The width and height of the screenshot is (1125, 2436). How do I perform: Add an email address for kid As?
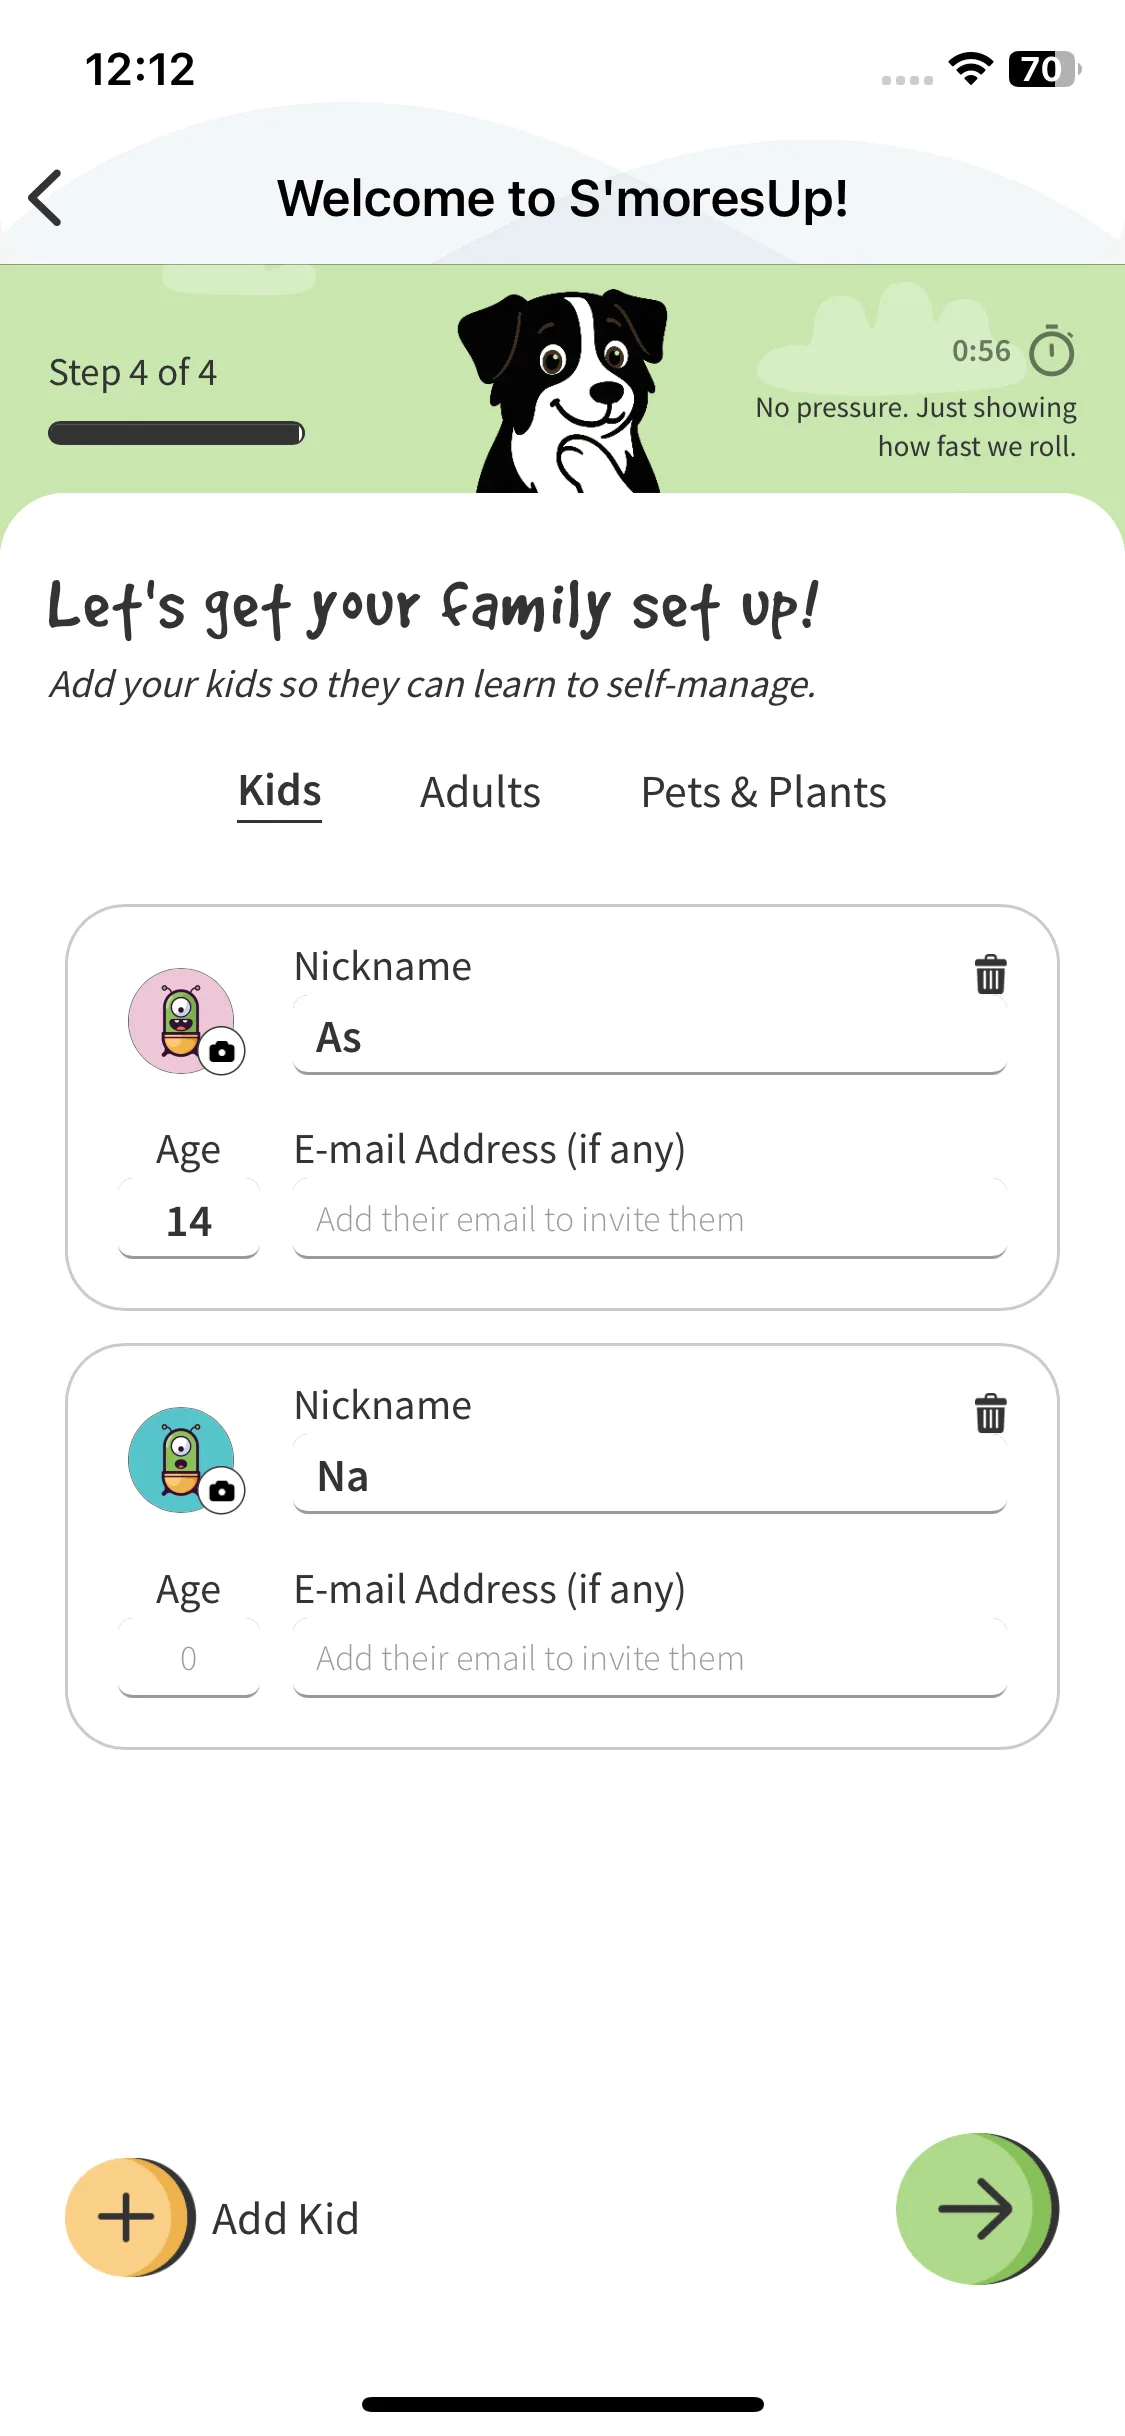pyautogui.click(x=649, y=1220)
